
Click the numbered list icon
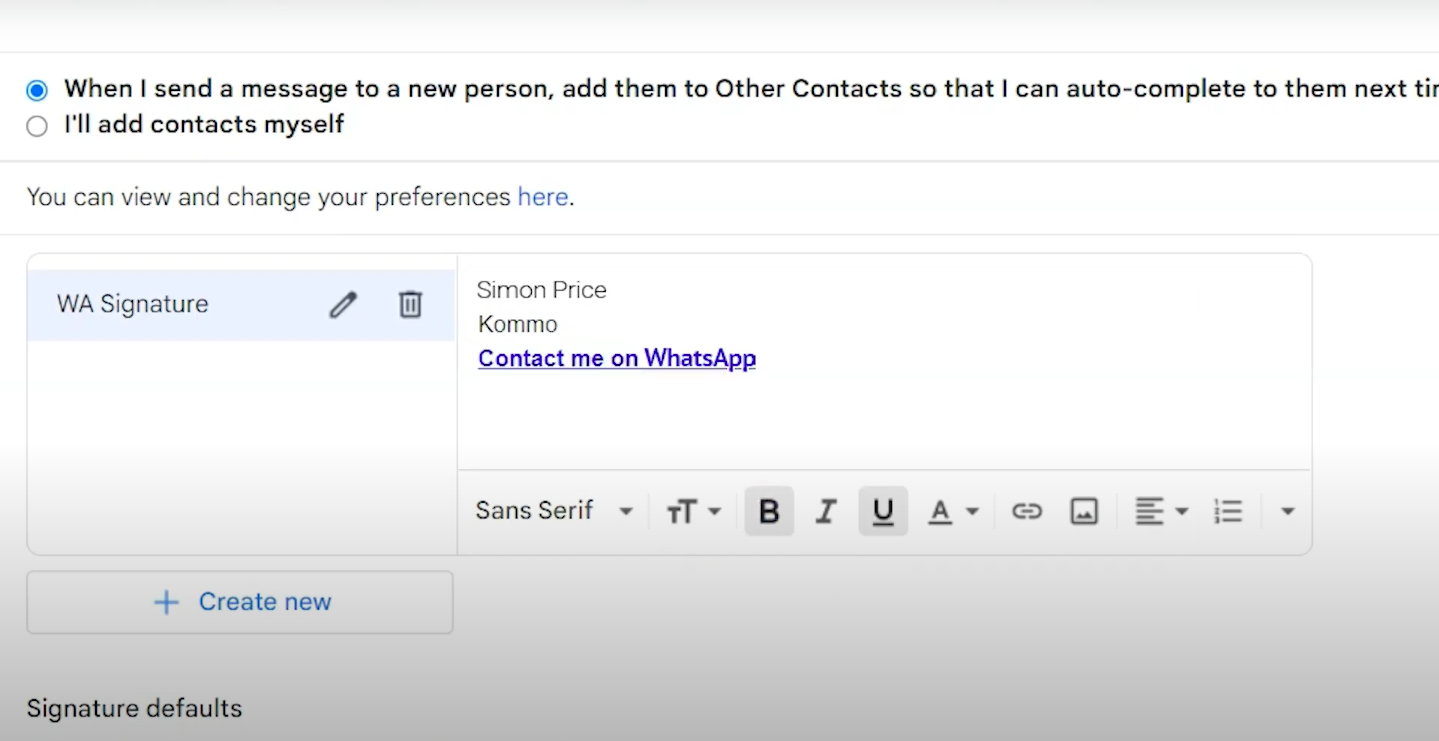pyautogui.click(x=1228, y=512)
